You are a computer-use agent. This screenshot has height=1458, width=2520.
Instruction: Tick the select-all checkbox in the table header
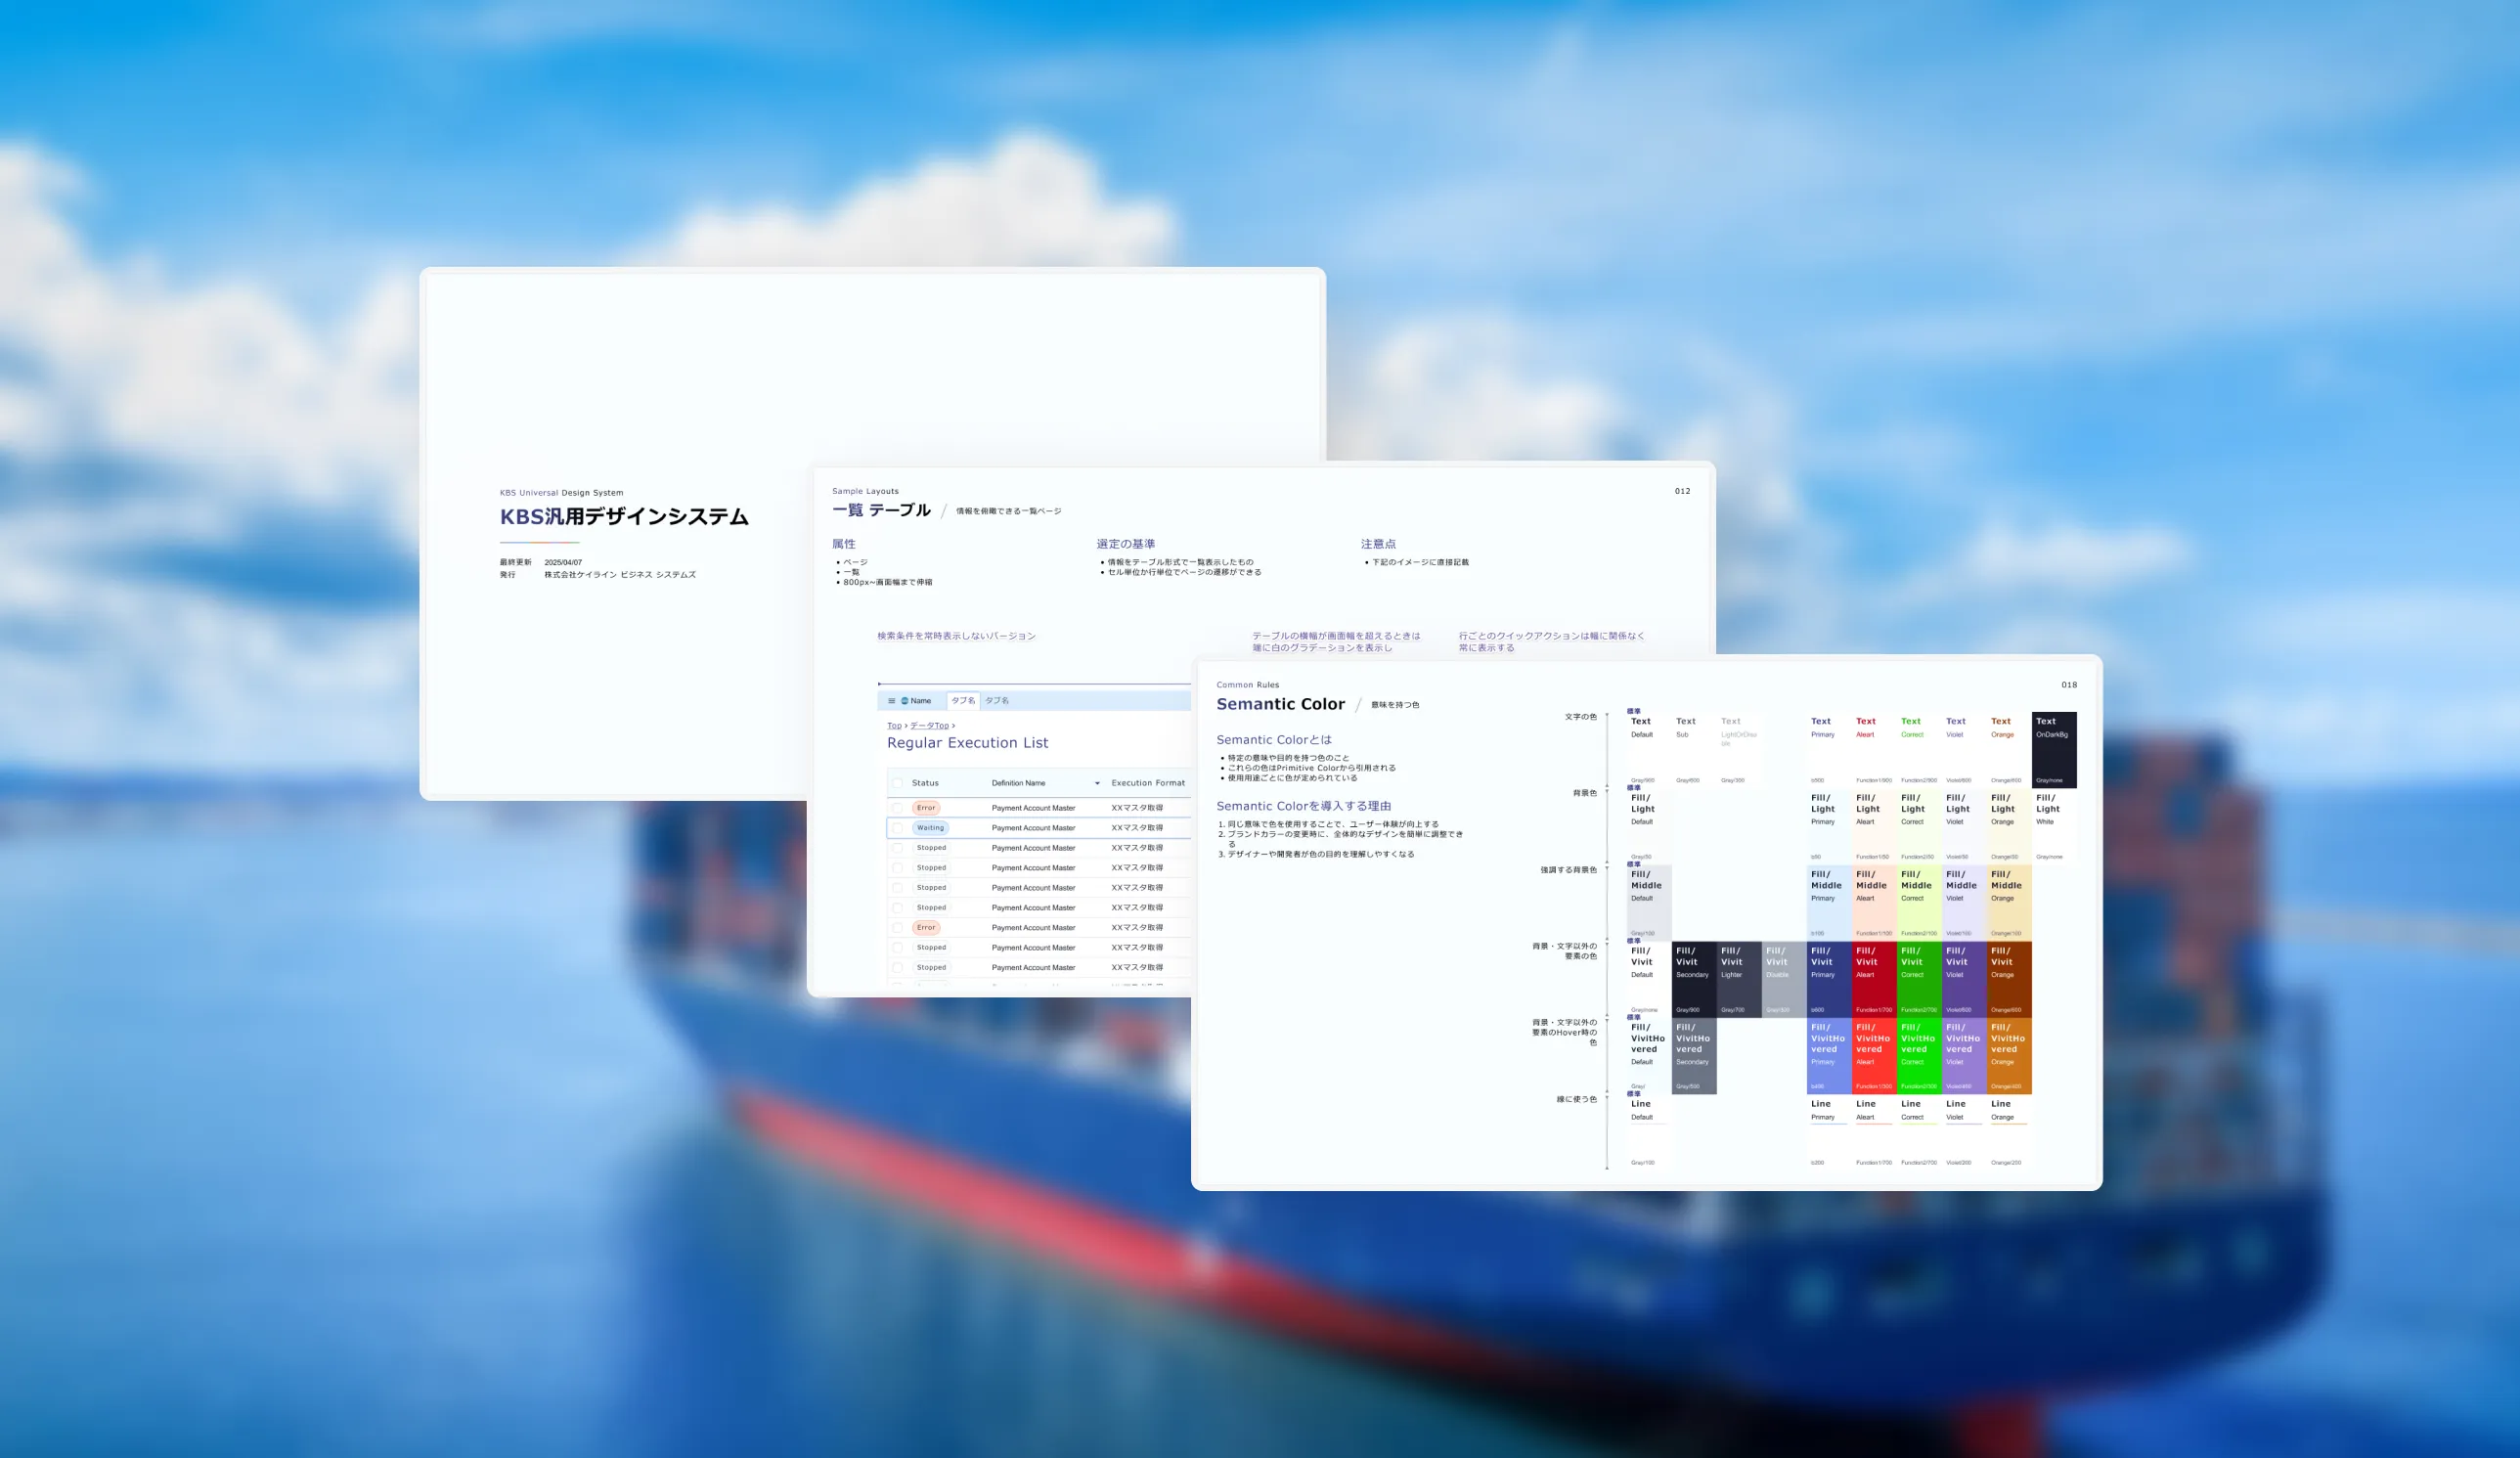point(897,783)
